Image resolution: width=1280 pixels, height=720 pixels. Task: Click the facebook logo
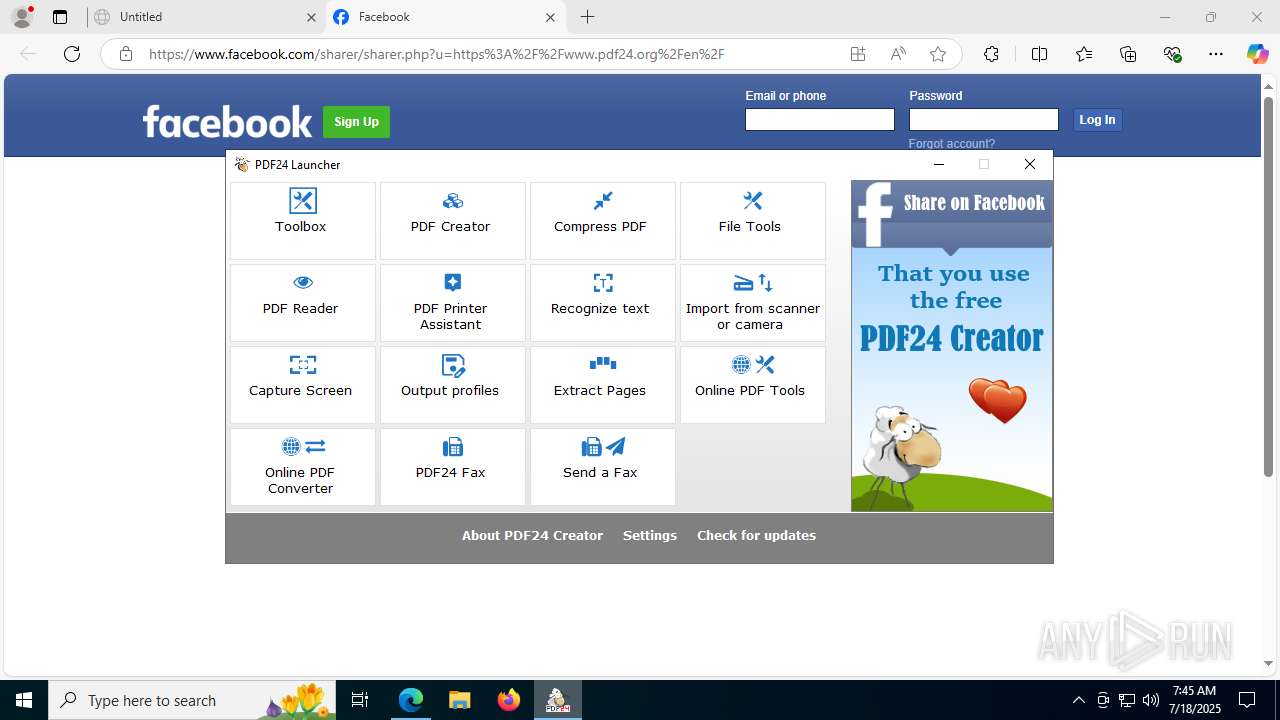pos(227,122)
